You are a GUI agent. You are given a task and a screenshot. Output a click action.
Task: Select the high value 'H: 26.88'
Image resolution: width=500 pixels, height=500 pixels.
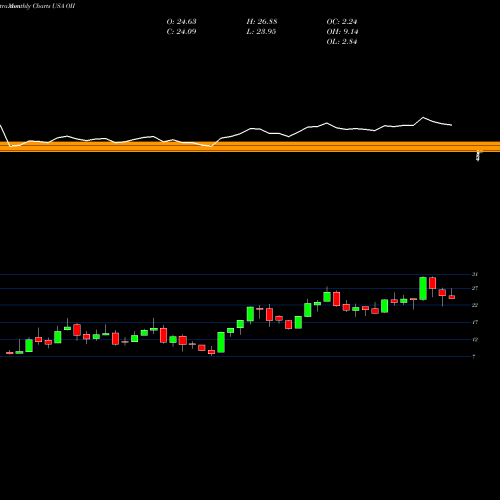(x=262, y=22)
